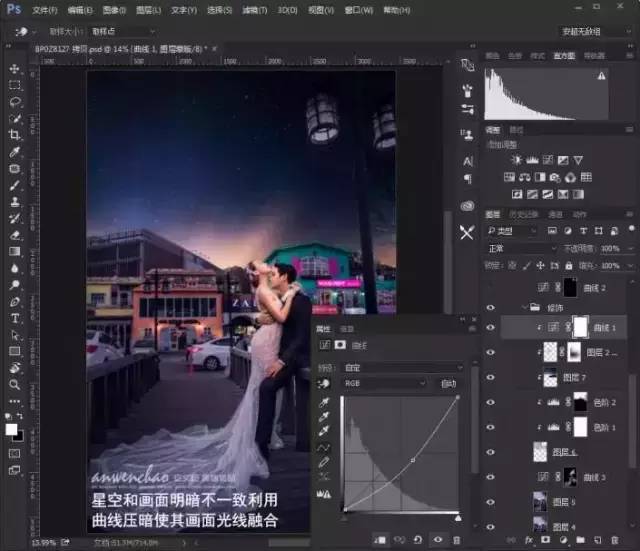This screenshot has width=640, height=551.
Task: Select the Rectangular Marquee tool
Action: click(x=15, y=85)
